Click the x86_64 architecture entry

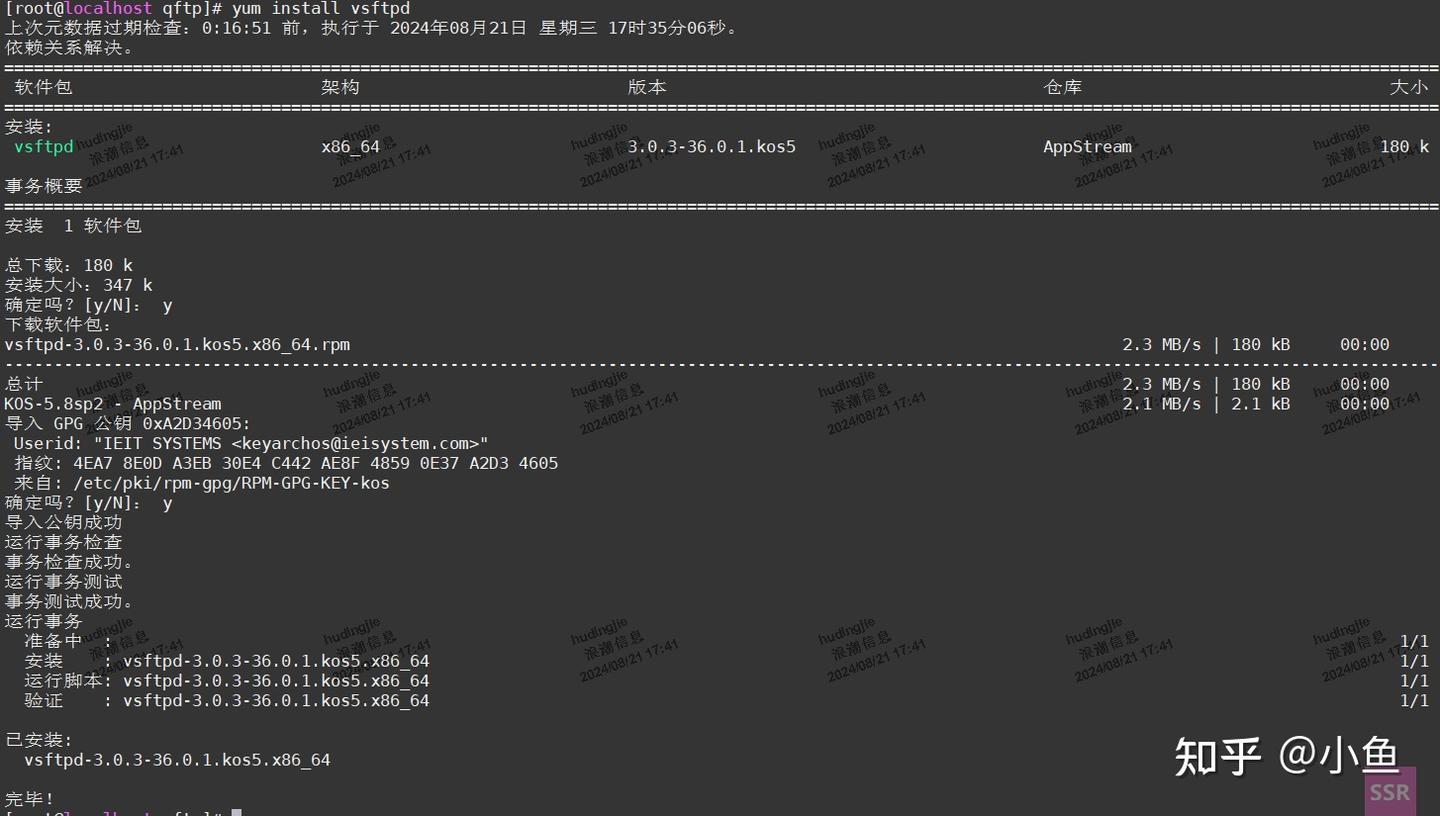[x=350, y=146]
